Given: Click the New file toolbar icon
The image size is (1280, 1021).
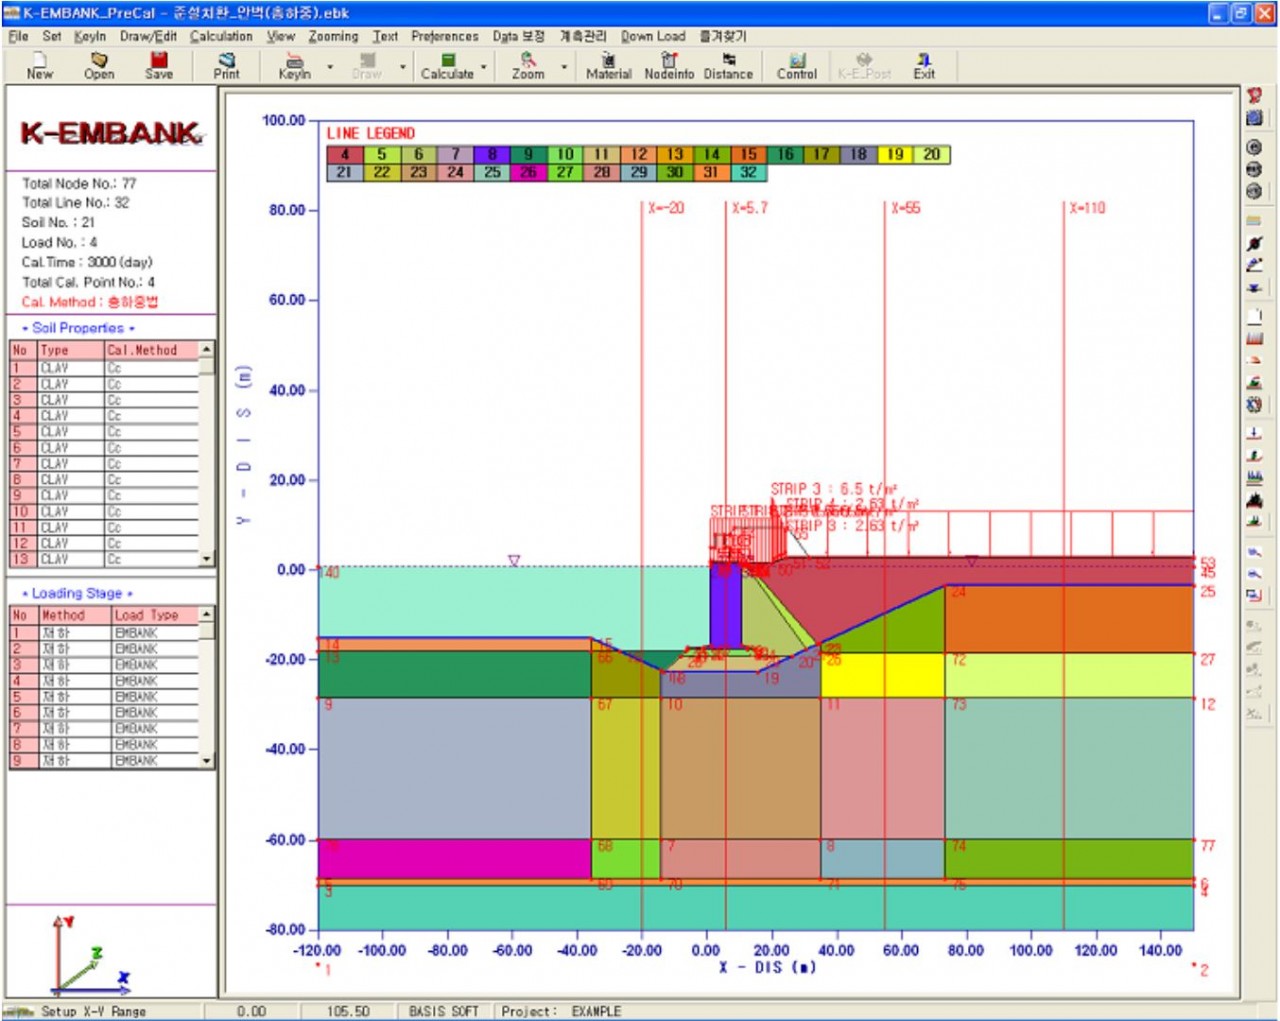Looking at the screenshot, I should [x=40, y=66].
